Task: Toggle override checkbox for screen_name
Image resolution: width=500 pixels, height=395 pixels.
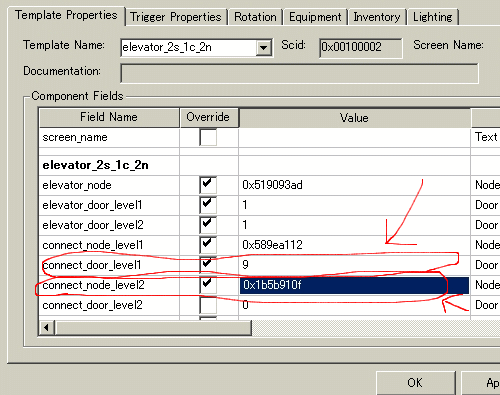Action: point(208,137)
